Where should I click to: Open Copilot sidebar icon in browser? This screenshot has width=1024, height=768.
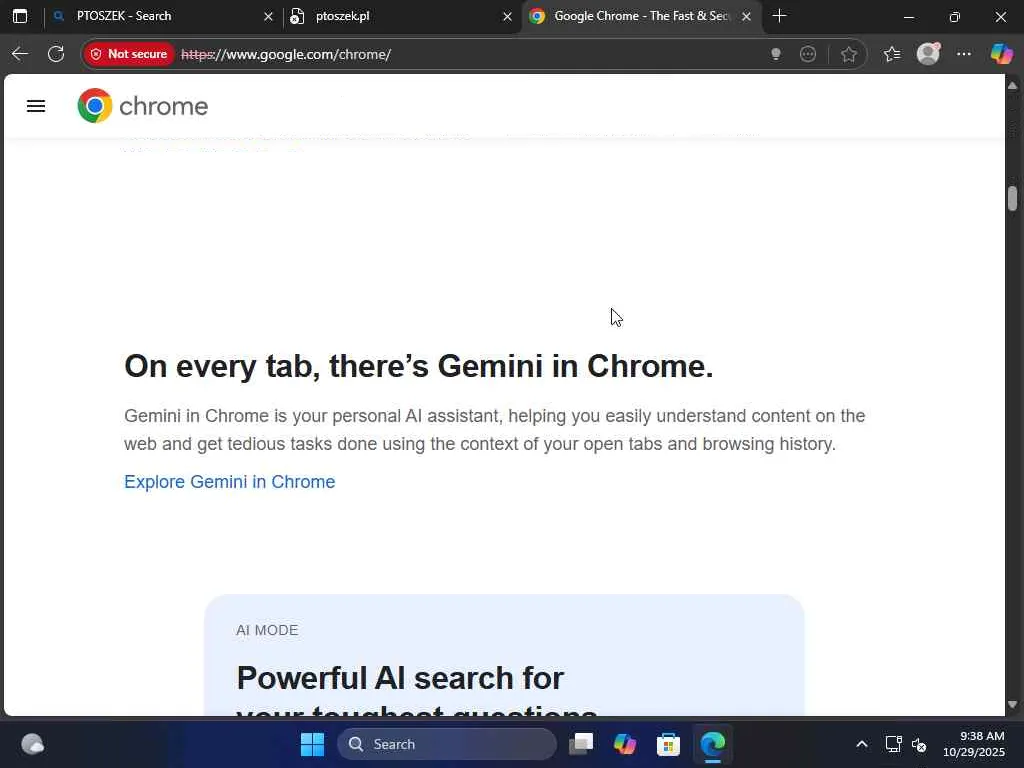click(1001, 54)
